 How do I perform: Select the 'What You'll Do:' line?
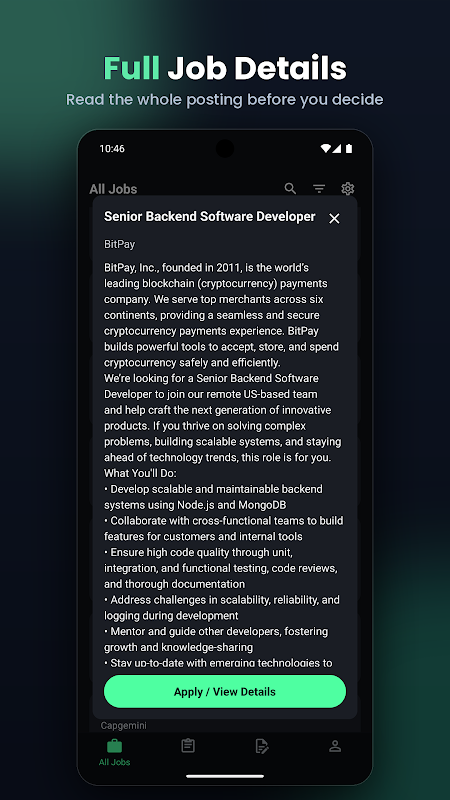(x=140, y=473)
